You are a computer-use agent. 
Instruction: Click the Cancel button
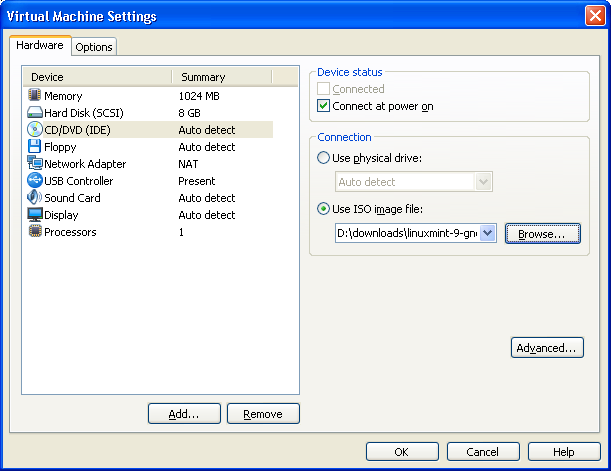click(x=483, y=452)
